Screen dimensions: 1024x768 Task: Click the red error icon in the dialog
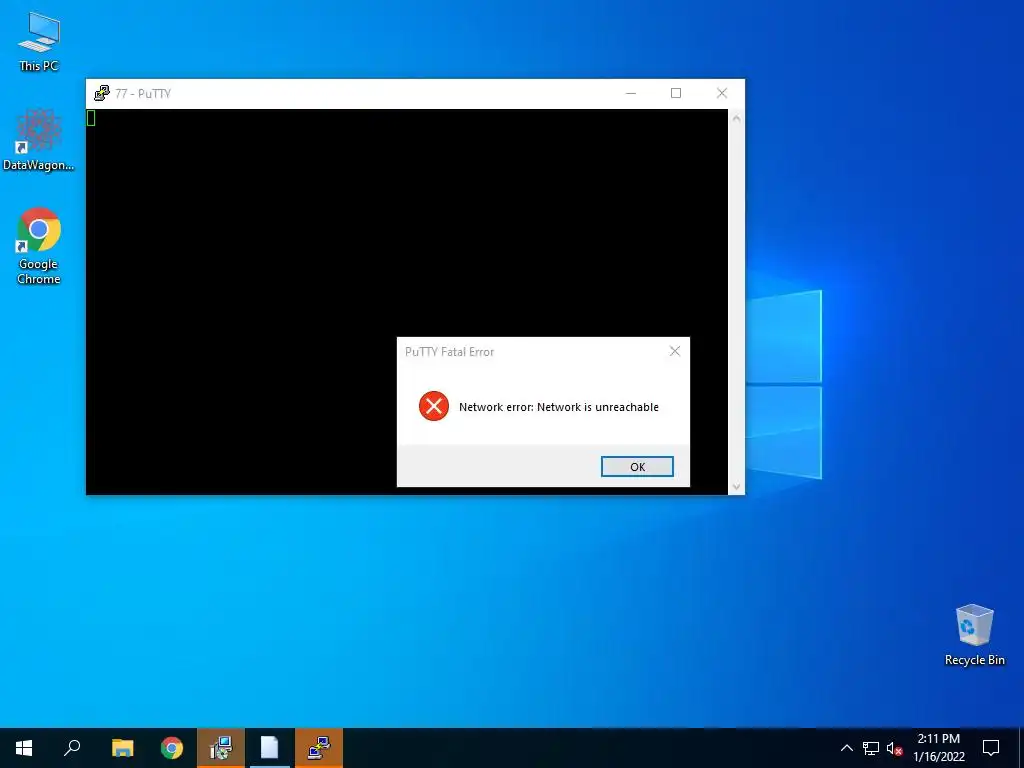pos(434,406)
